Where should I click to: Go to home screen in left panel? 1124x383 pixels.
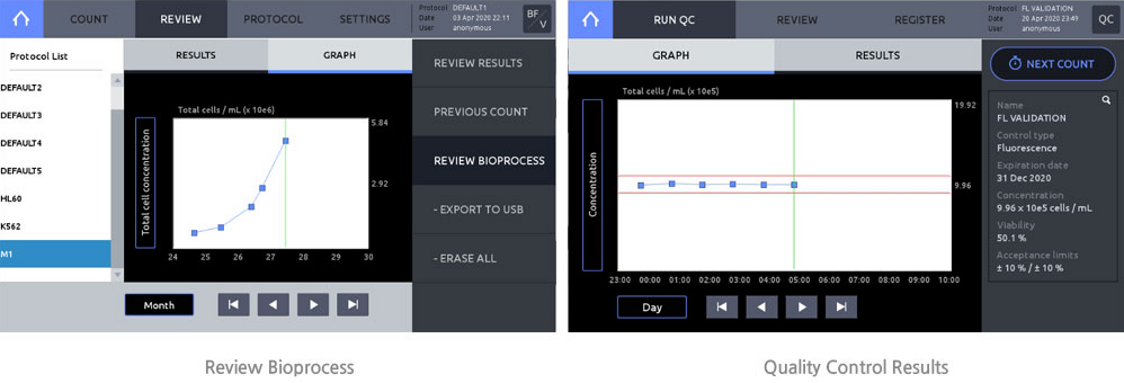(22, 19)
